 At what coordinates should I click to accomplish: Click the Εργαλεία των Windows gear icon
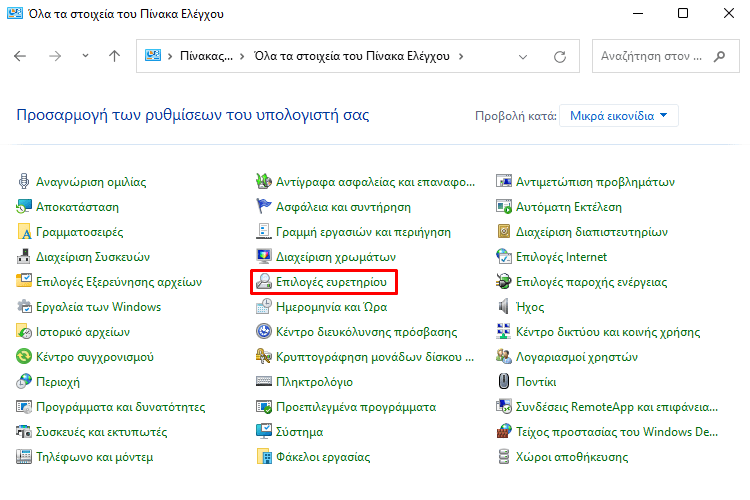coord(24,307)
